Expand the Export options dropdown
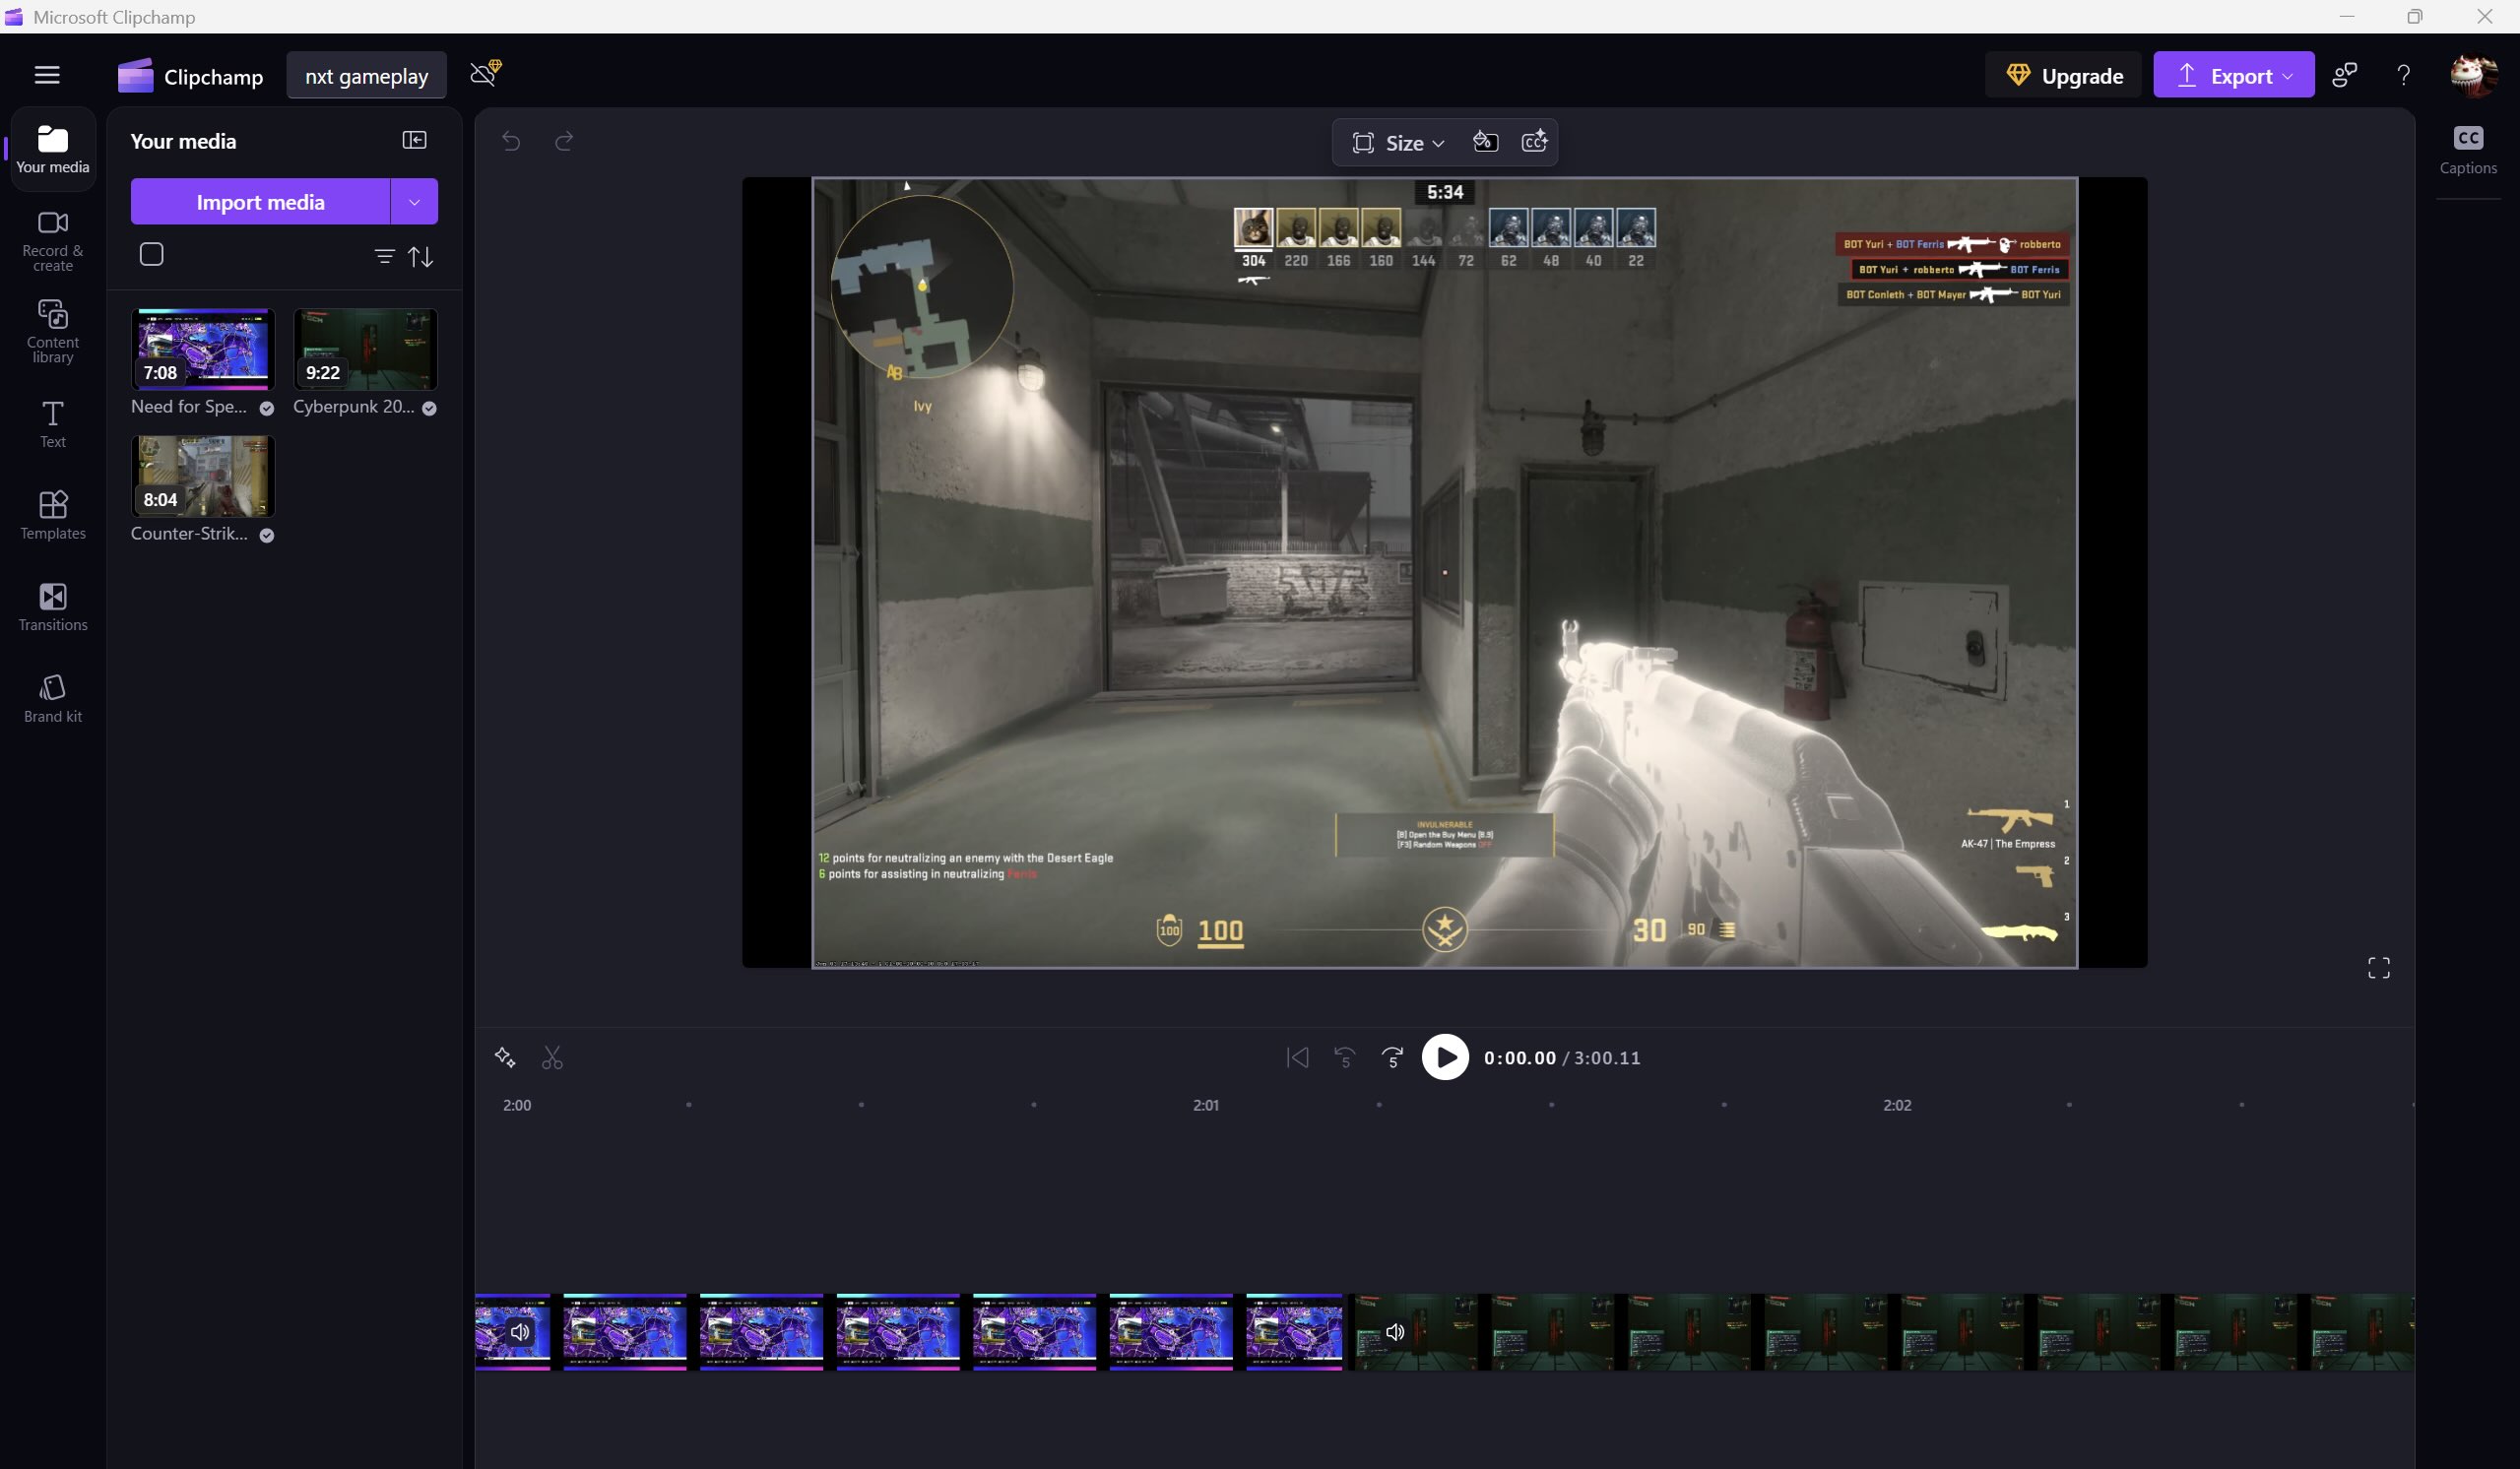Image resolution: width=2520 pixels, height=1469 pixels. coord(2287,76)
